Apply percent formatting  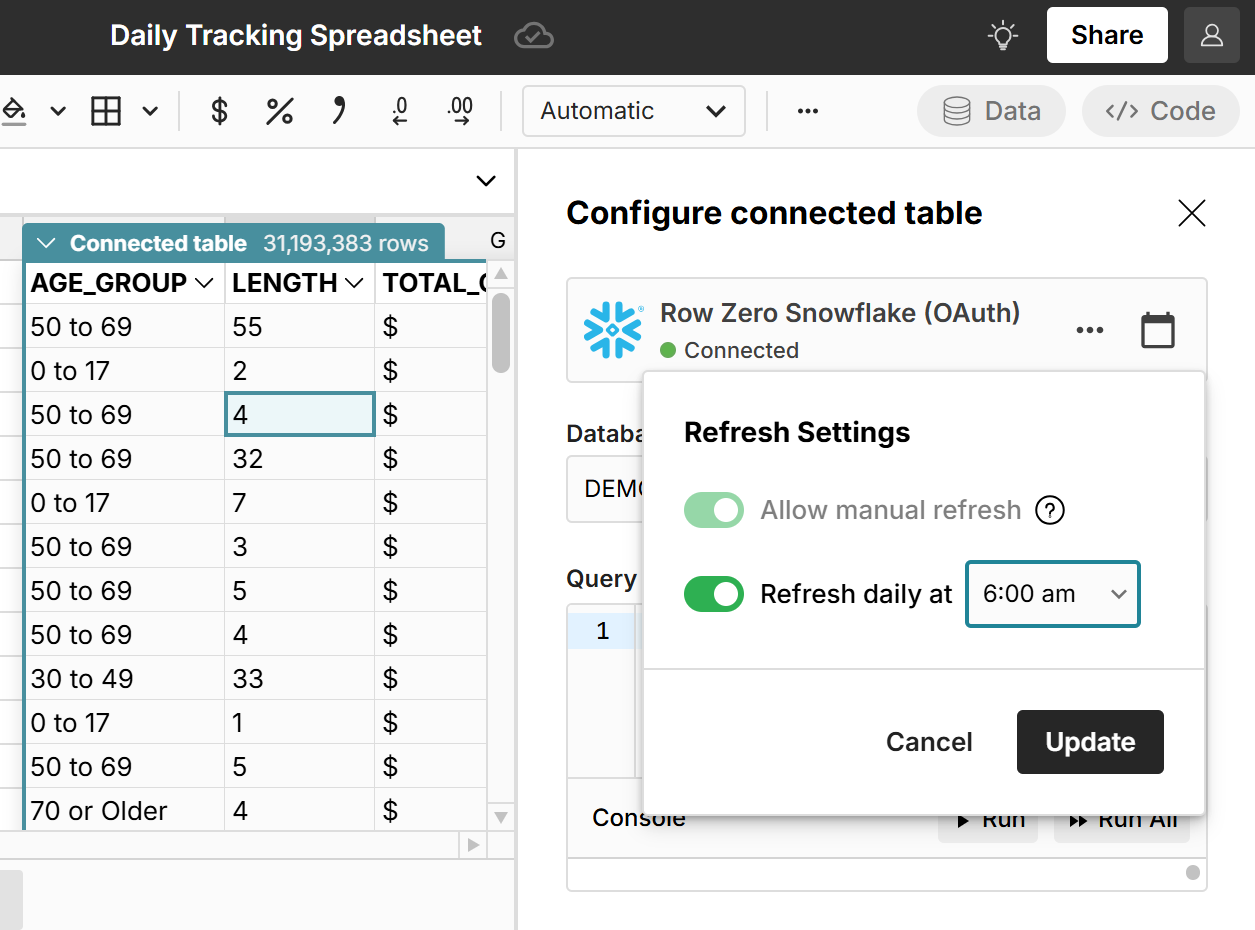pos(279,111)
